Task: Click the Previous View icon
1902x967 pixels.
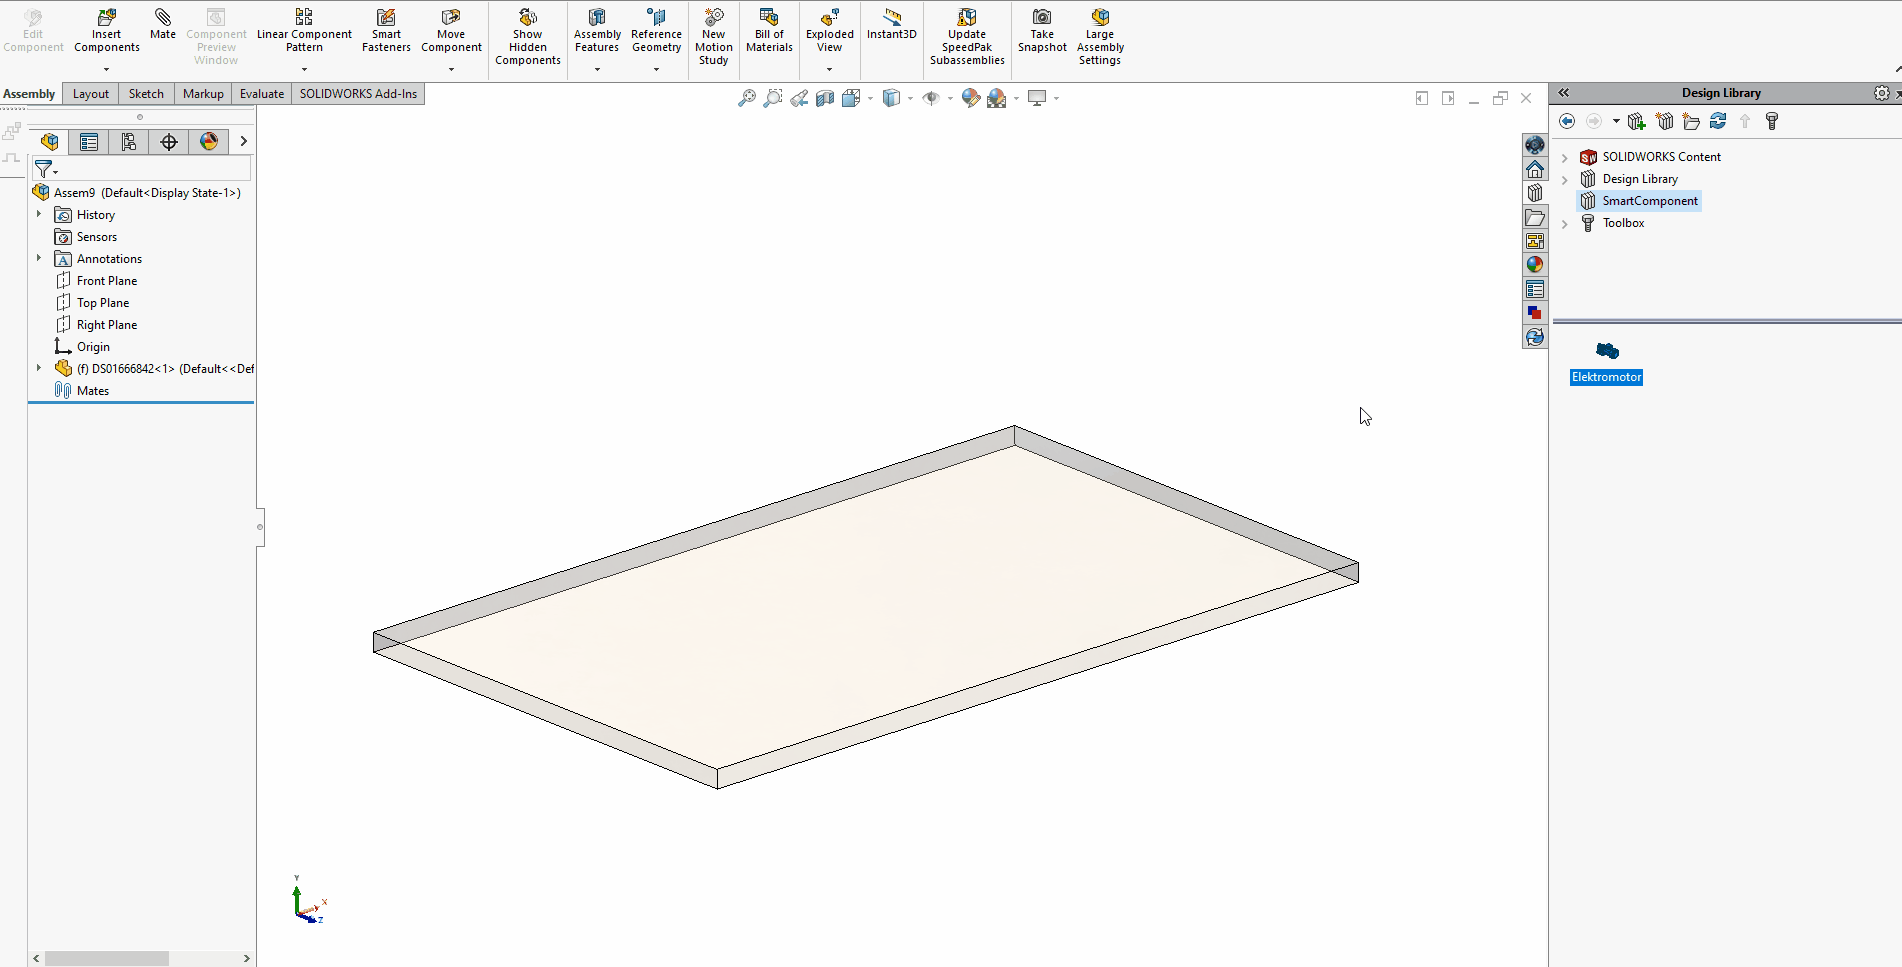Action: coord(798,98)
